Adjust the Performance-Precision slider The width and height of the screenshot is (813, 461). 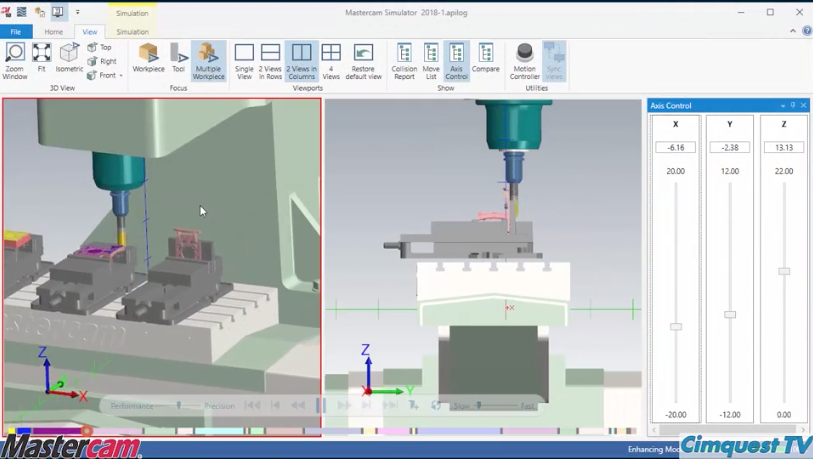(179, 406)
